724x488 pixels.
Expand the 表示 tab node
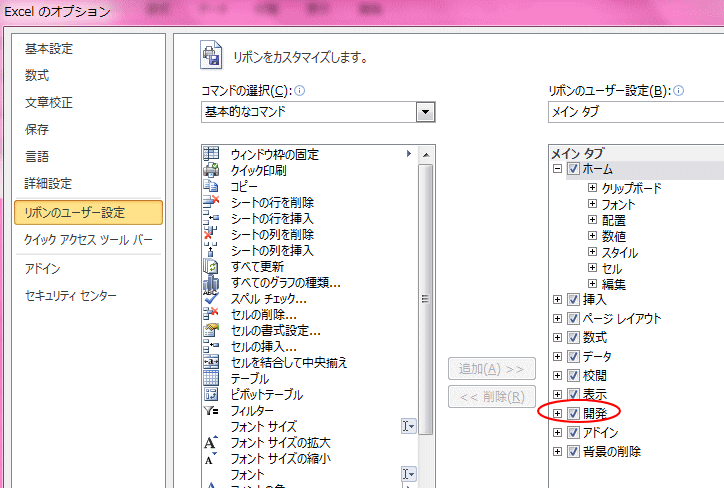click(557, 394)
